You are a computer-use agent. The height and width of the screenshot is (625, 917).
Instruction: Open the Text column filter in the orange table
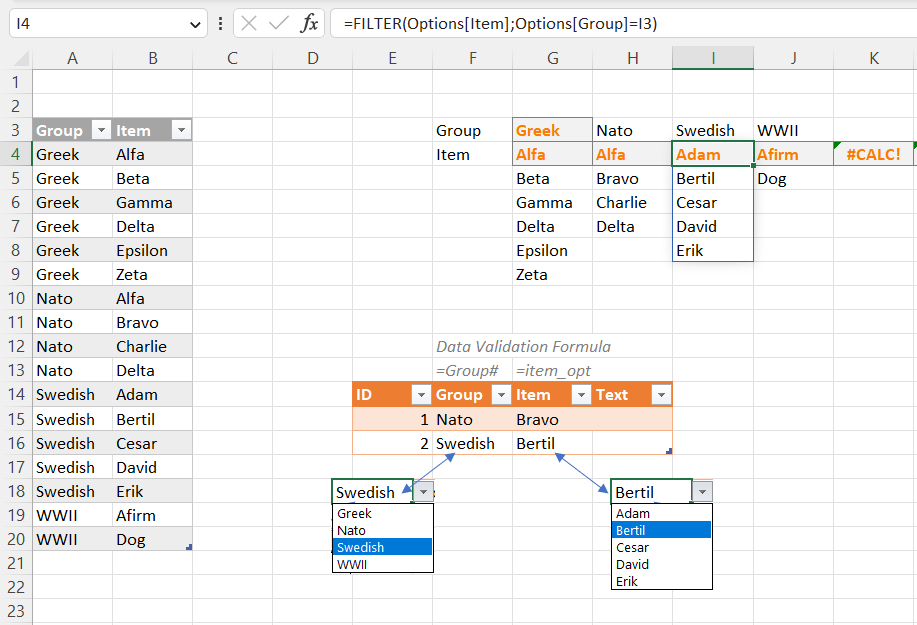(x=661, y=395)
